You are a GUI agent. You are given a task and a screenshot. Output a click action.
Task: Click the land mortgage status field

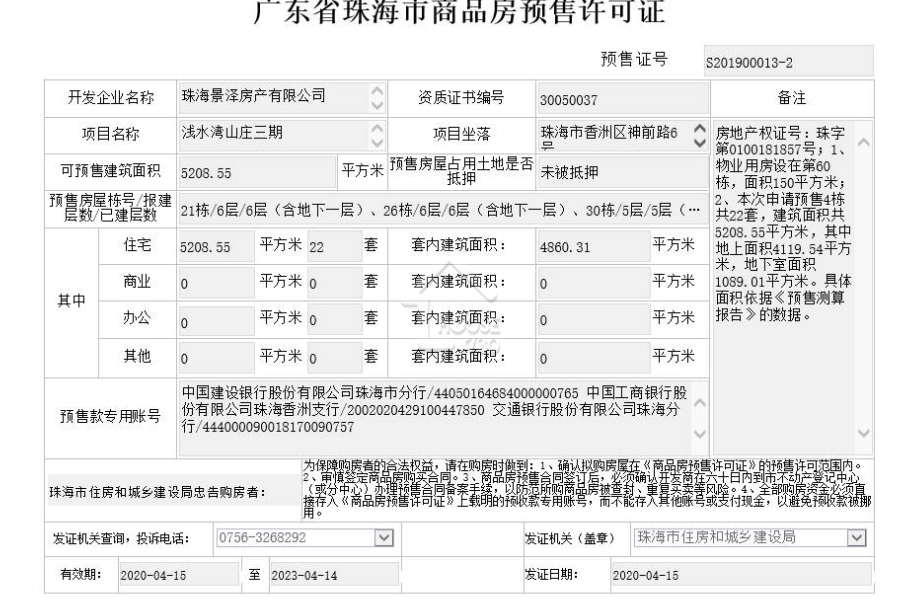(622, 172)
